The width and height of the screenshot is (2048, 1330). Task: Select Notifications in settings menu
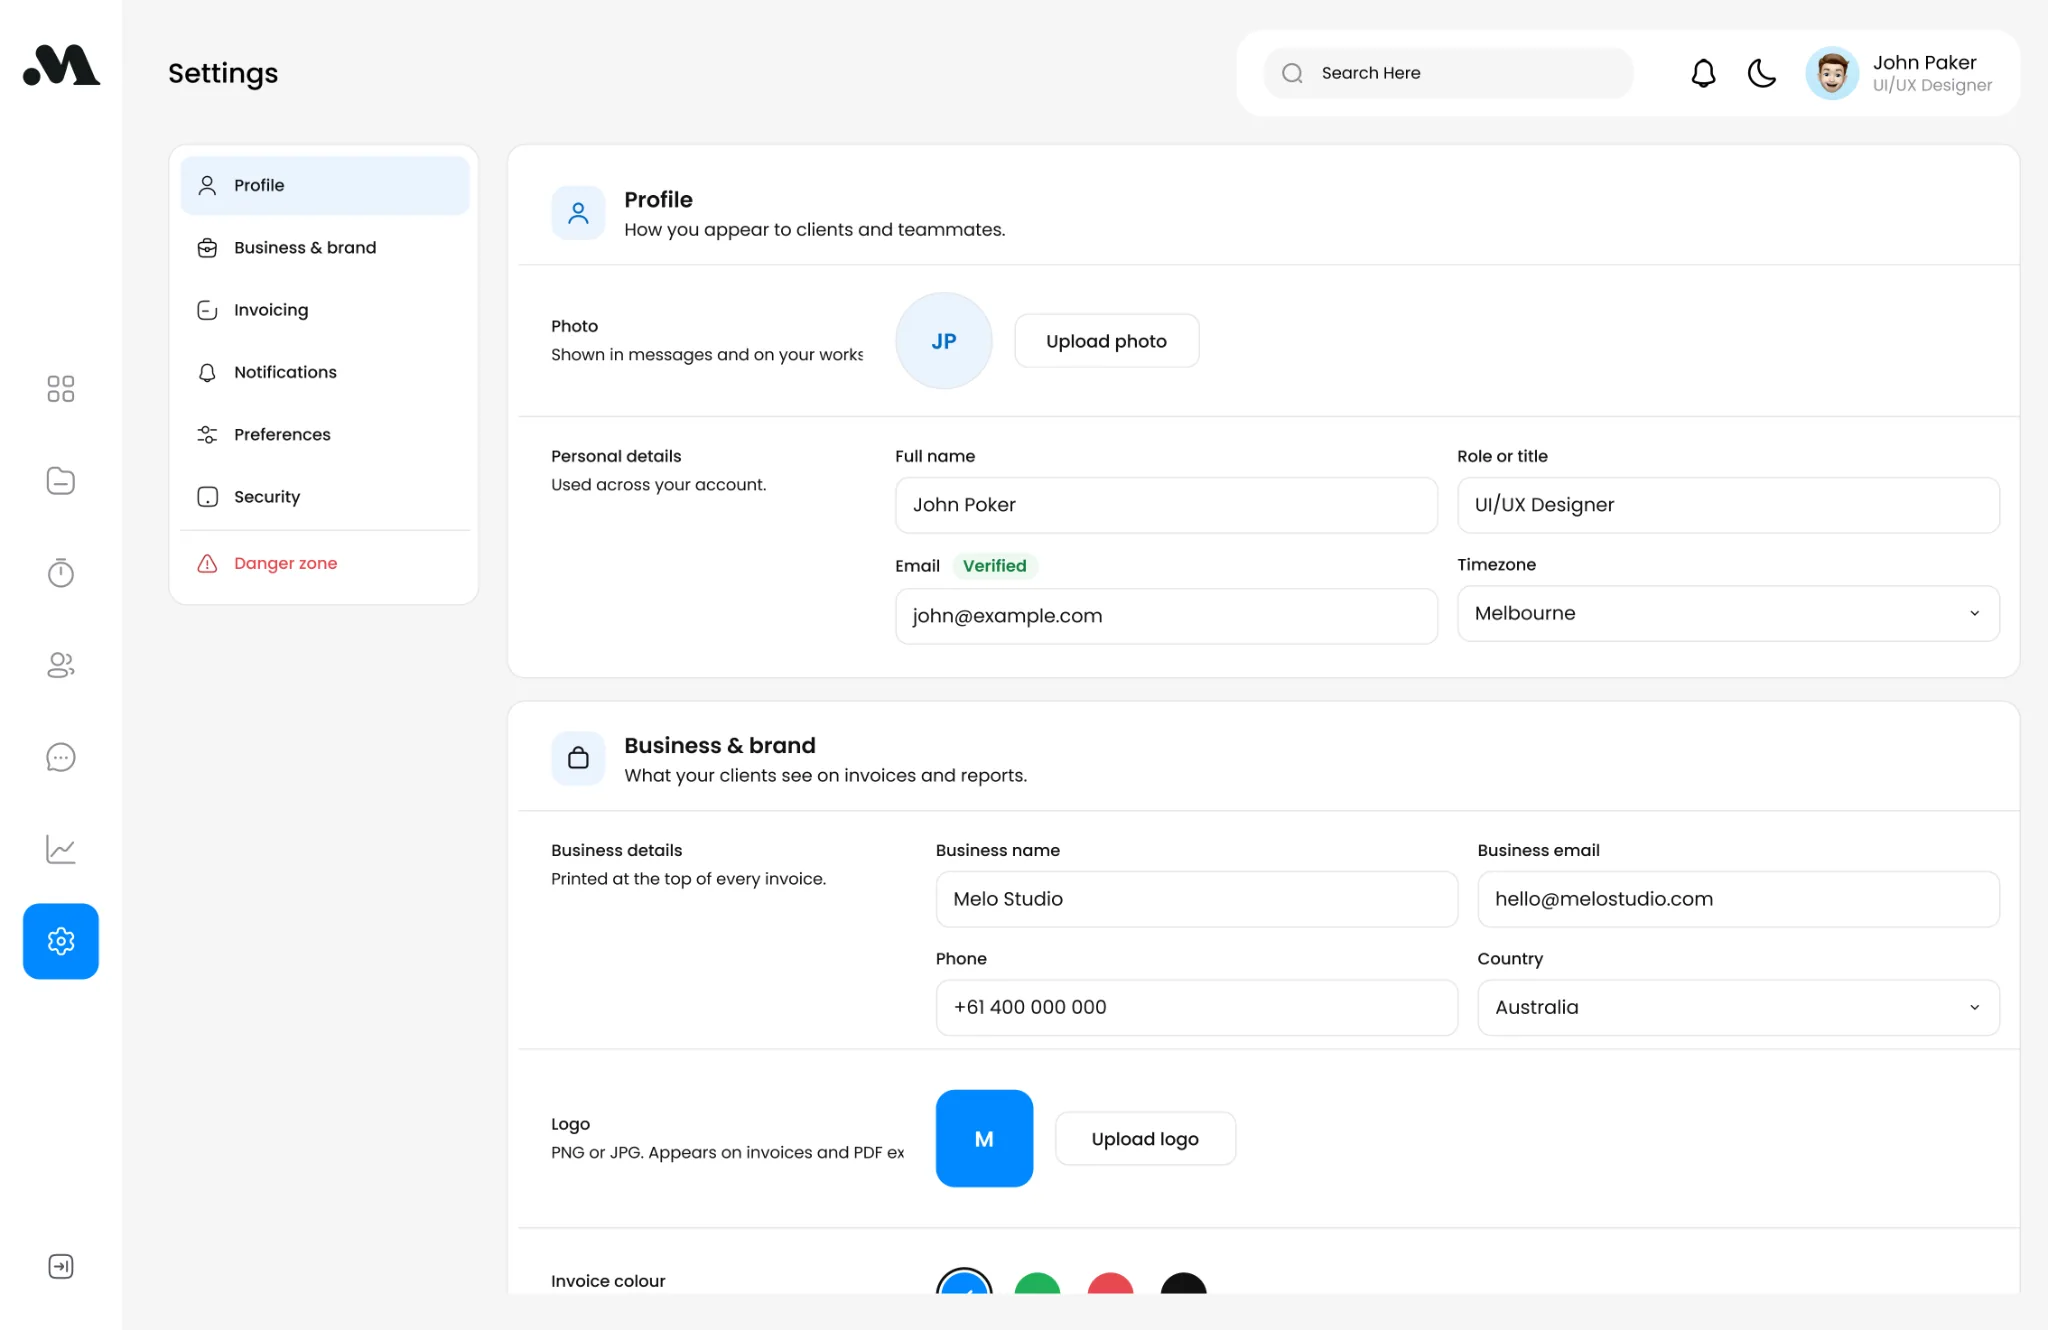click(x=325, y=372)
